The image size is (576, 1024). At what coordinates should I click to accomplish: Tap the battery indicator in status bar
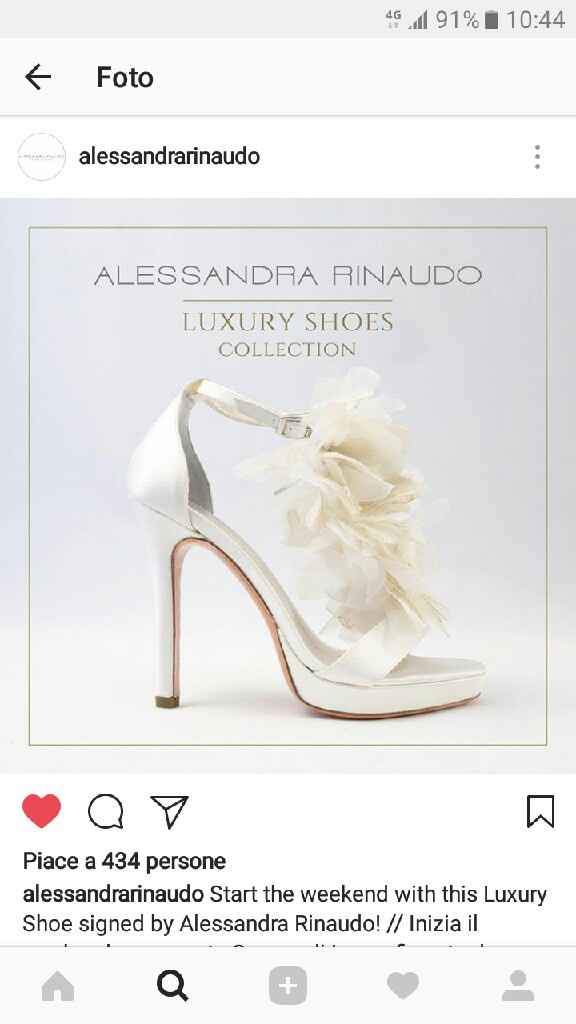click(x=492, y=20)
